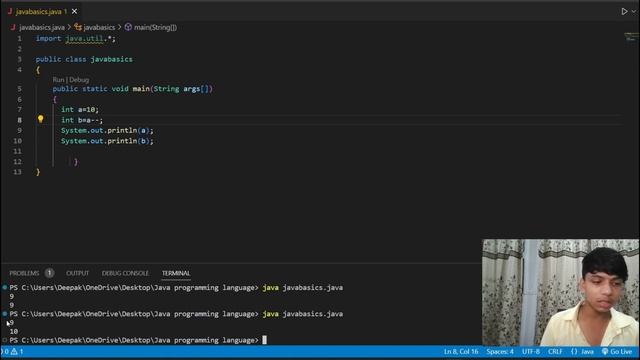Click the import java.util.* line

(x=76, y=38)
